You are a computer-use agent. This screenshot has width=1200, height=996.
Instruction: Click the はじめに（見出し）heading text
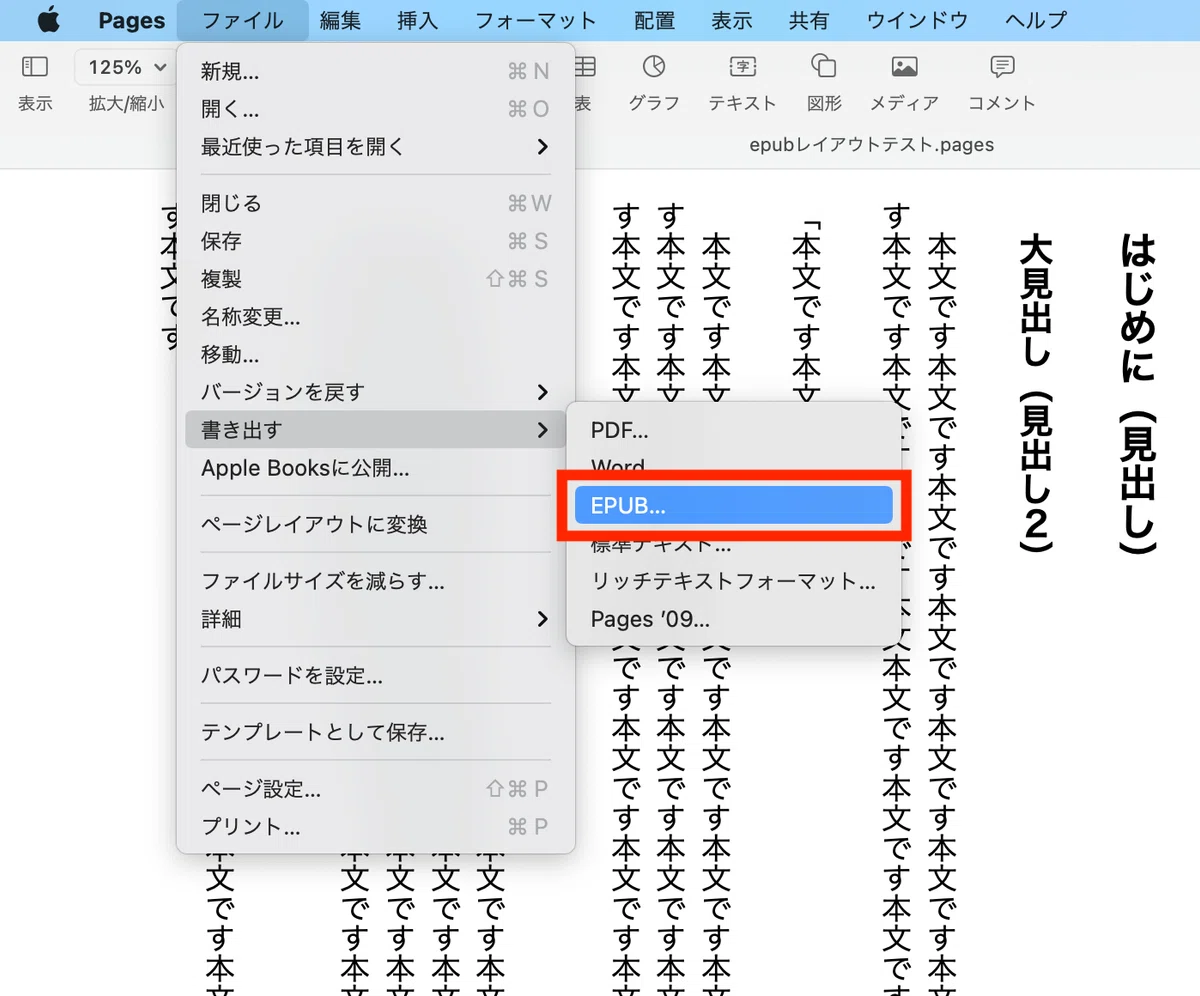tap(1138, 394)
